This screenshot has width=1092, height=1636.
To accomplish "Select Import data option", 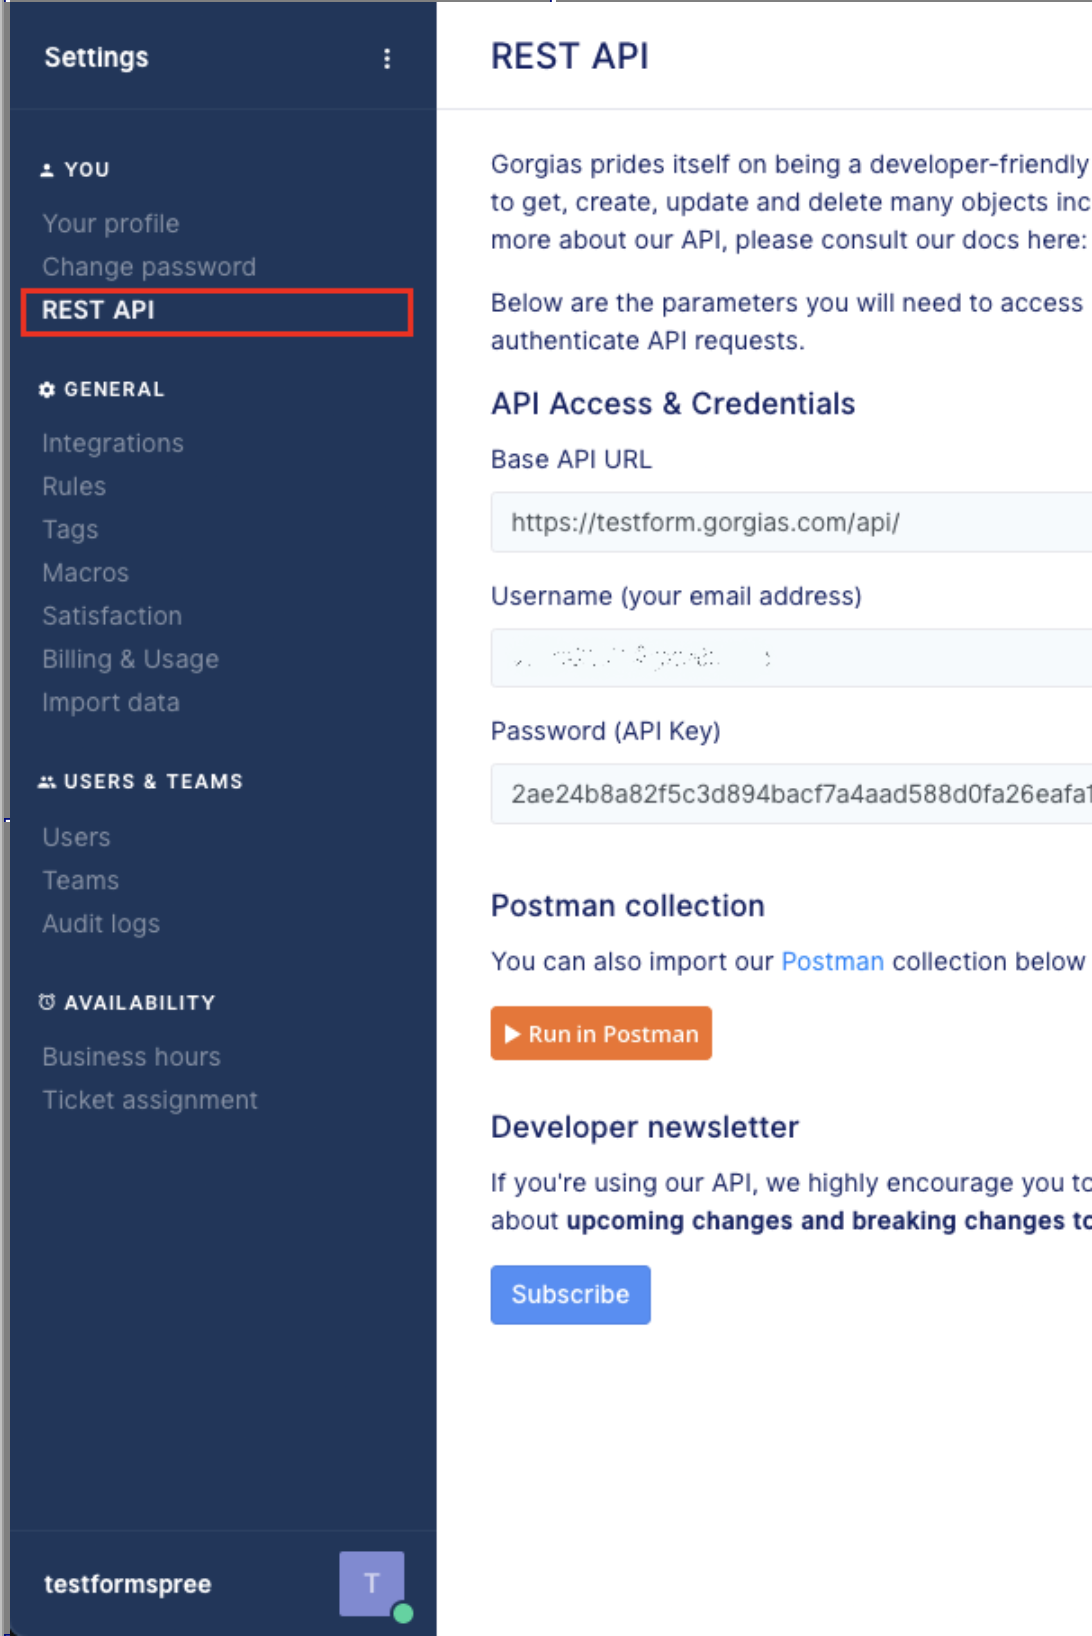I will tap(111, 703).
